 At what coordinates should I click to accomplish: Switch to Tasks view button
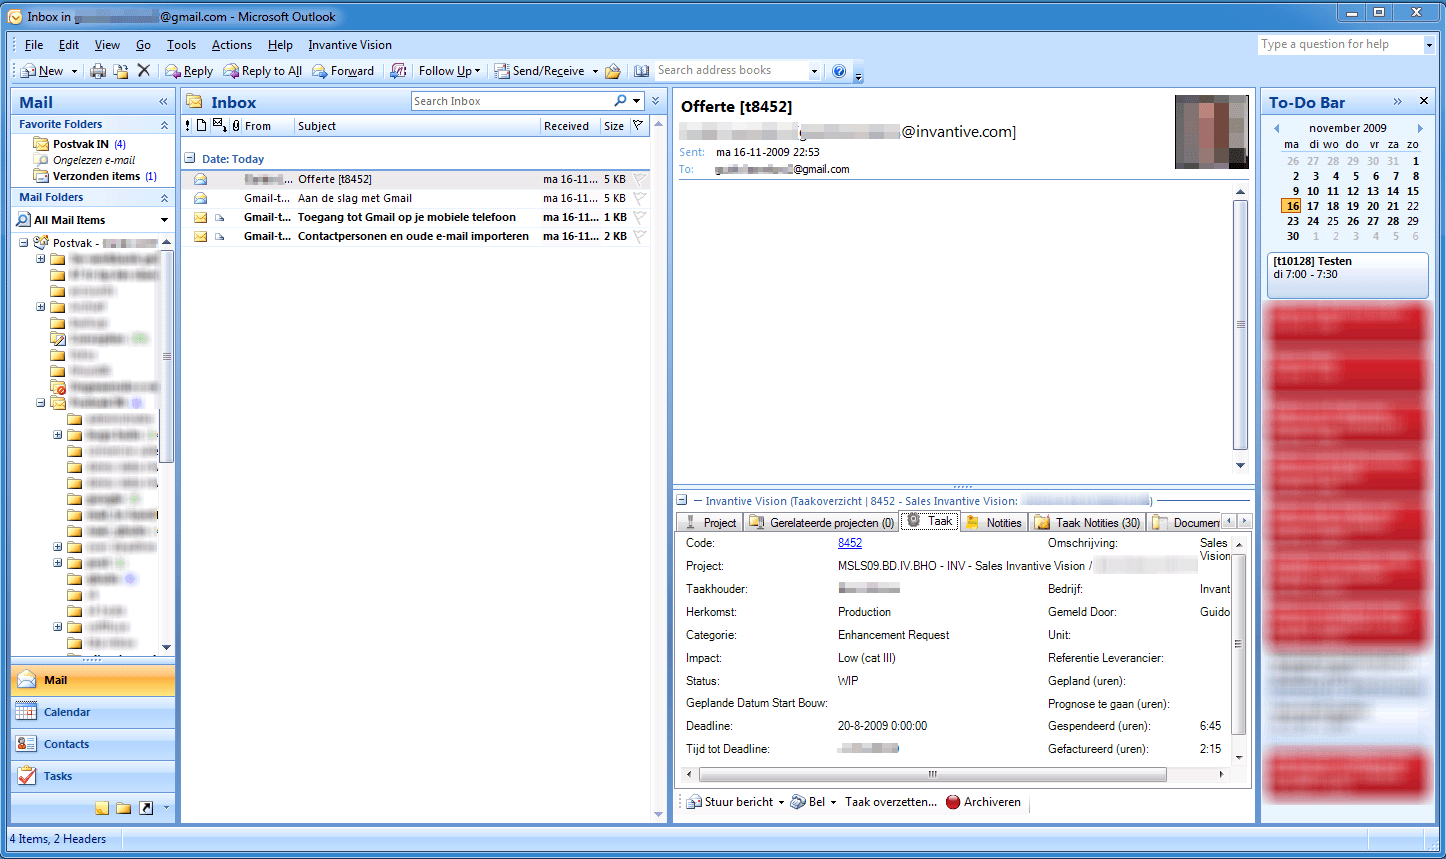[x=93, y=776]
